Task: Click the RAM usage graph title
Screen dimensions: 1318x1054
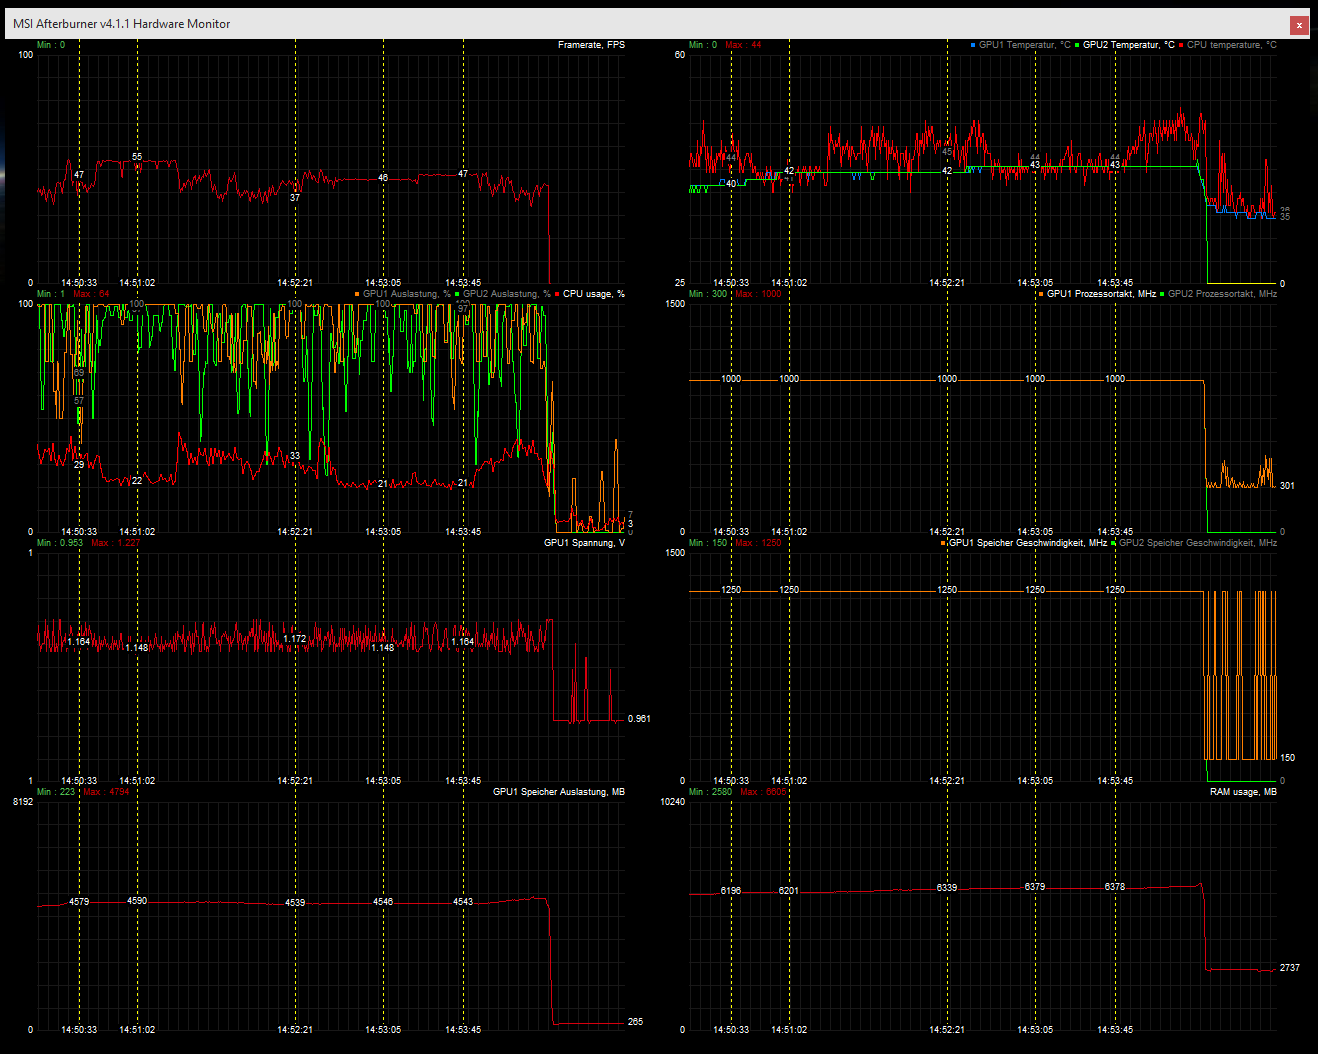Action: tap(1243, 792)
